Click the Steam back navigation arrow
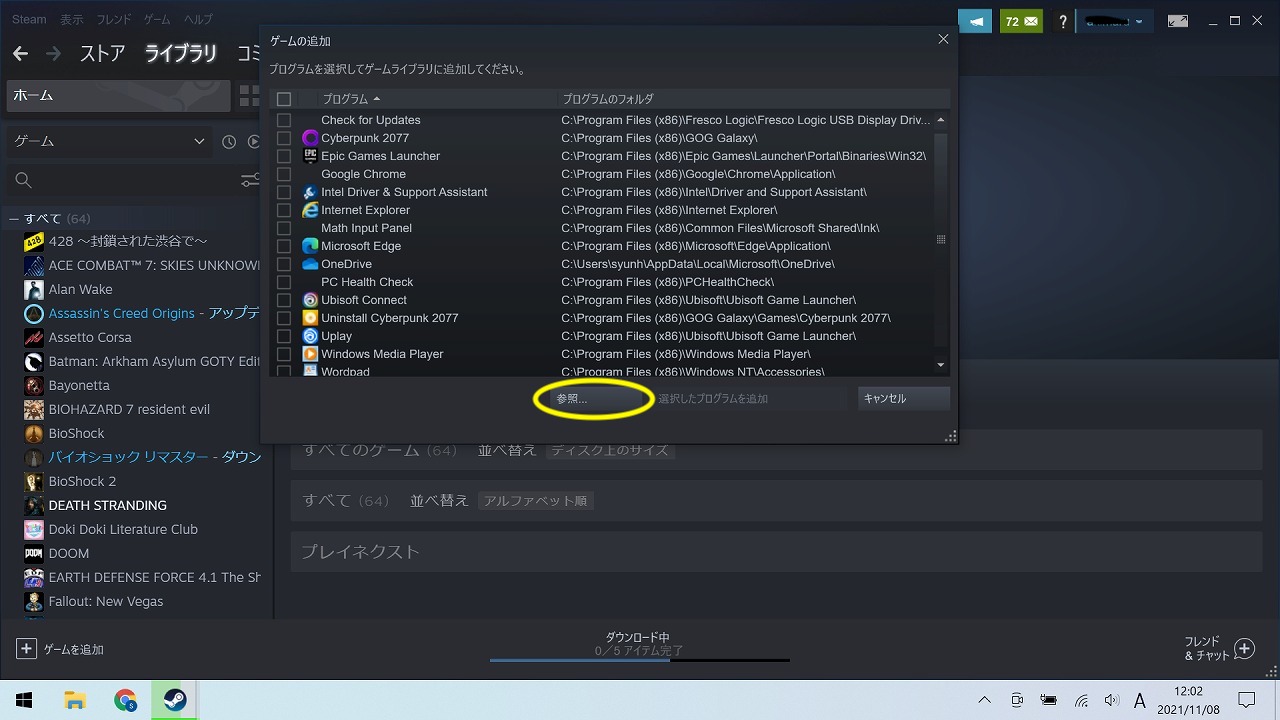The height and width of the screenshot is (720, 1280). click(x=20, y=54)
